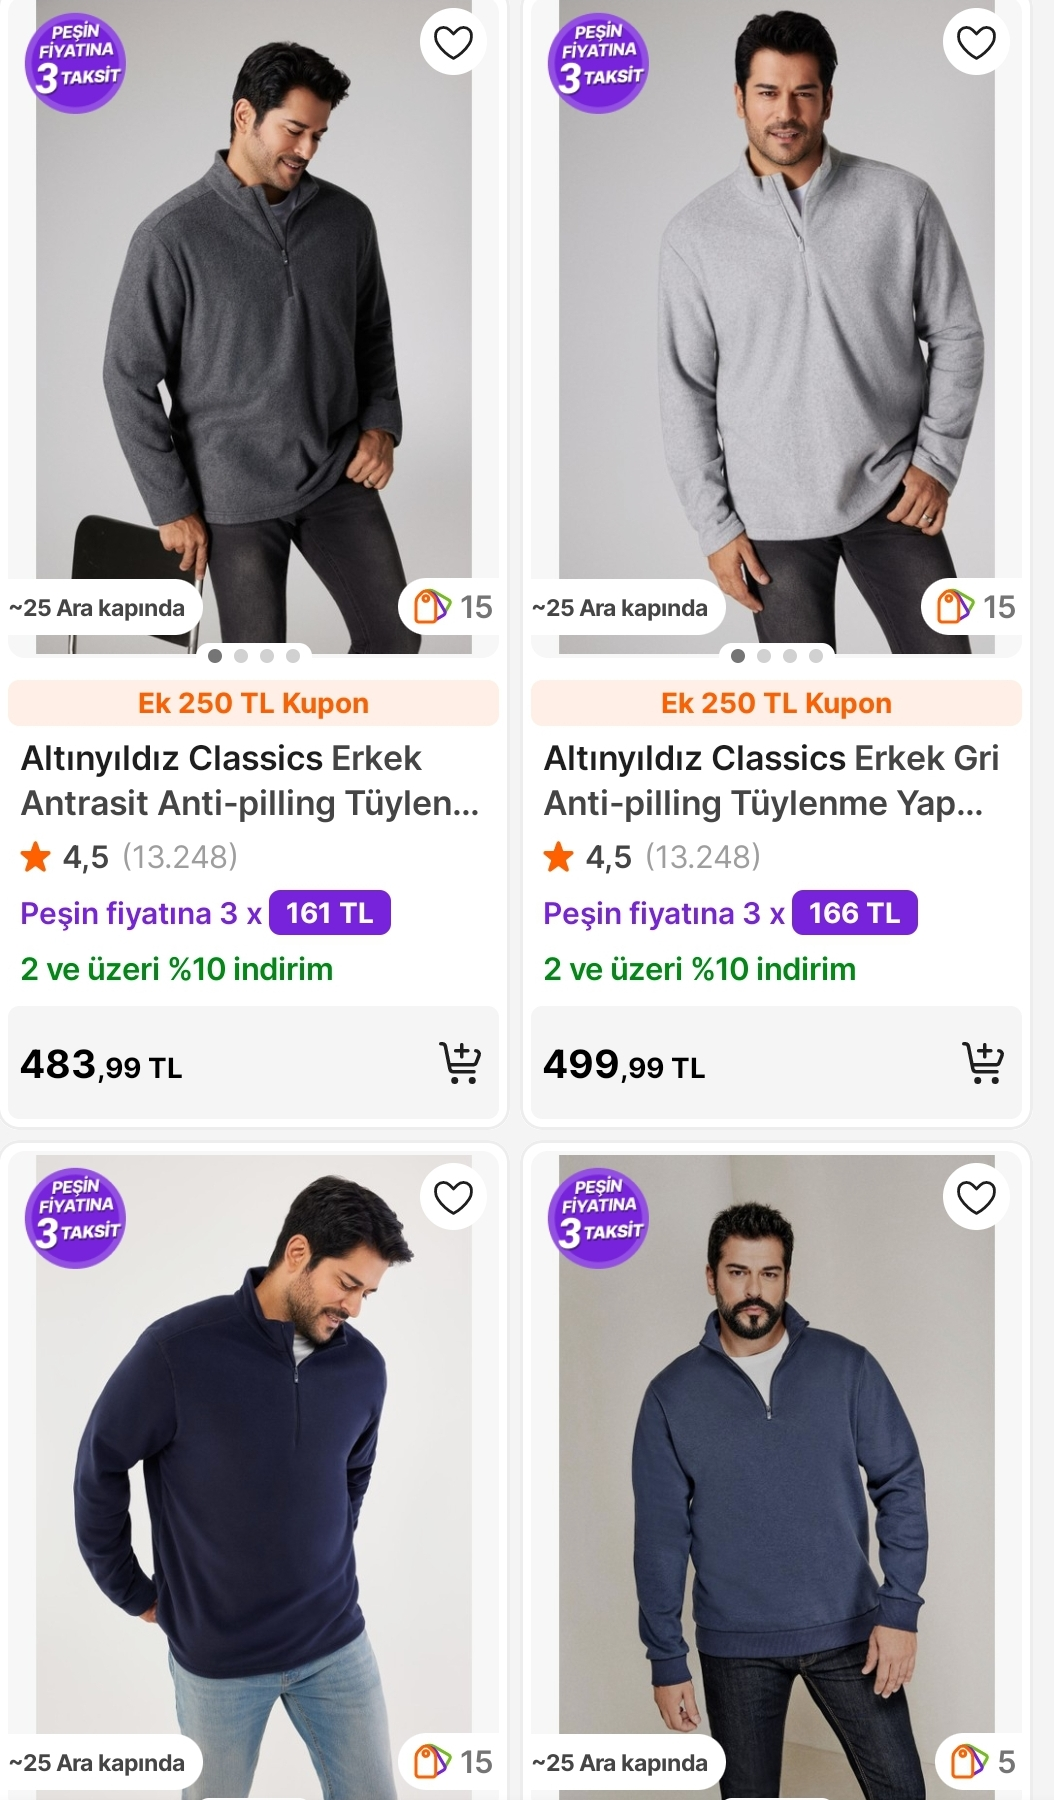Heart the indigo zip-collar sweatshirt
Screen dimensions: 1054x1800
pos(975,1195)
